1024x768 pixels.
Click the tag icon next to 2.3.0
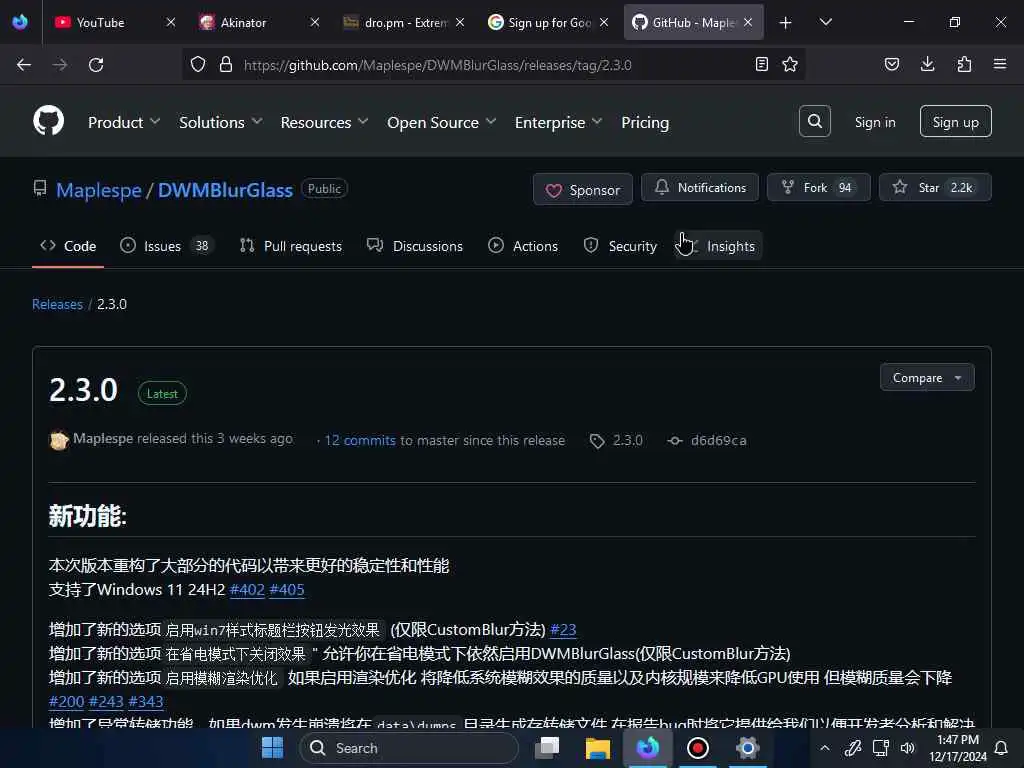point(597,441)
